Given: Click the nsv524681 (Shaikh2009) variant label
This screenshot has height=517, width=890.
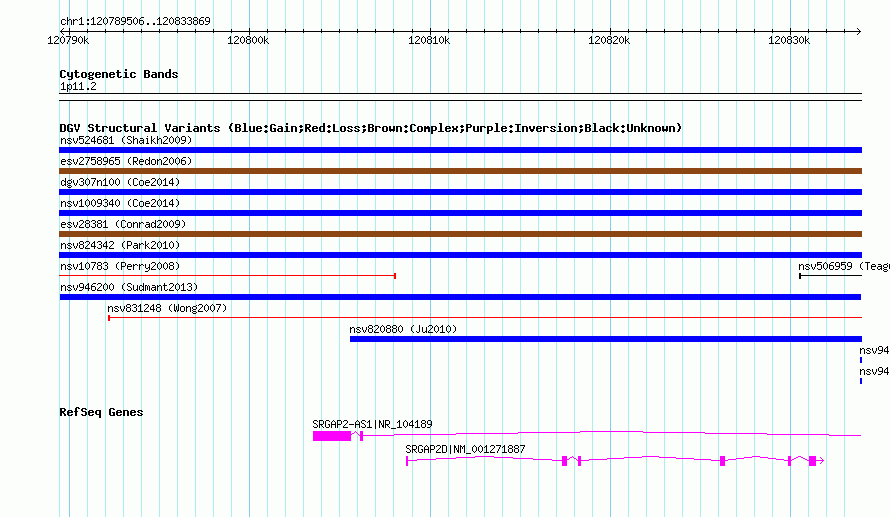Looking at the screenshot, I should [126, 140].
